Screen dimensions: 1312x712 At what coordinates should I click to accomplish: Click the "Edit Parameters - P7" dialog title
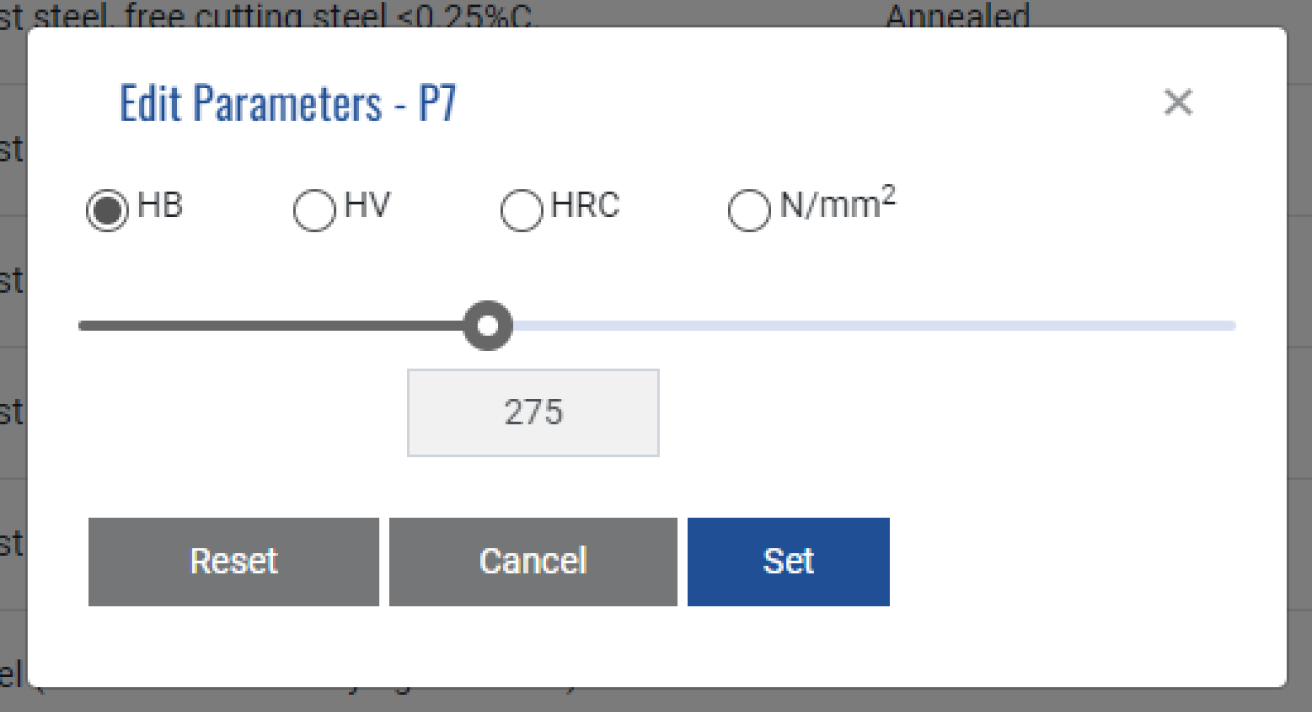pos(288,103)
